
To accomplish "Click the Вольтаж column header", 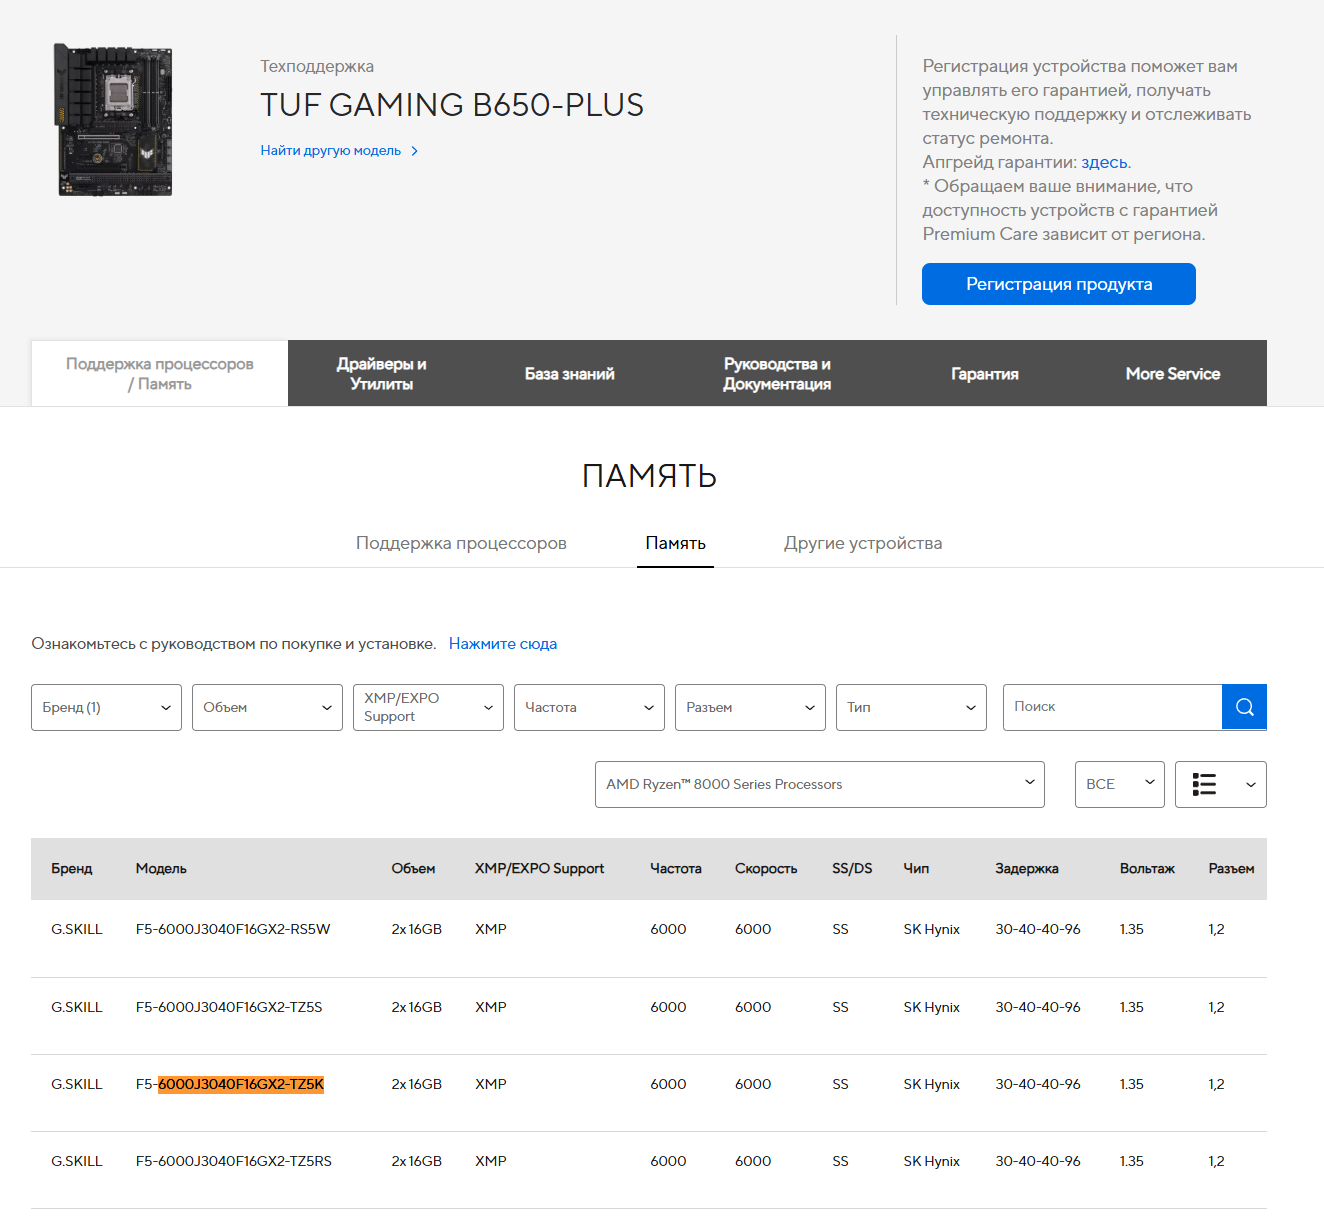I will coord(1147,869).
